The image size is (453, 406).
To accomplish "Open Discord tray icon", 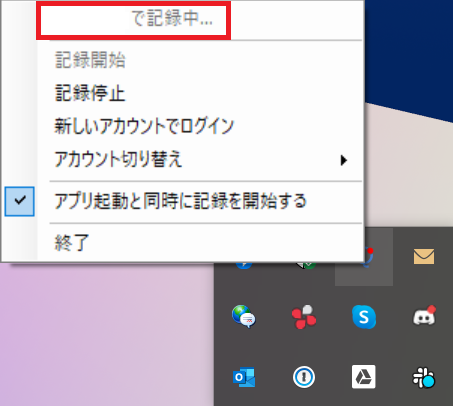I will coord(424,316).
